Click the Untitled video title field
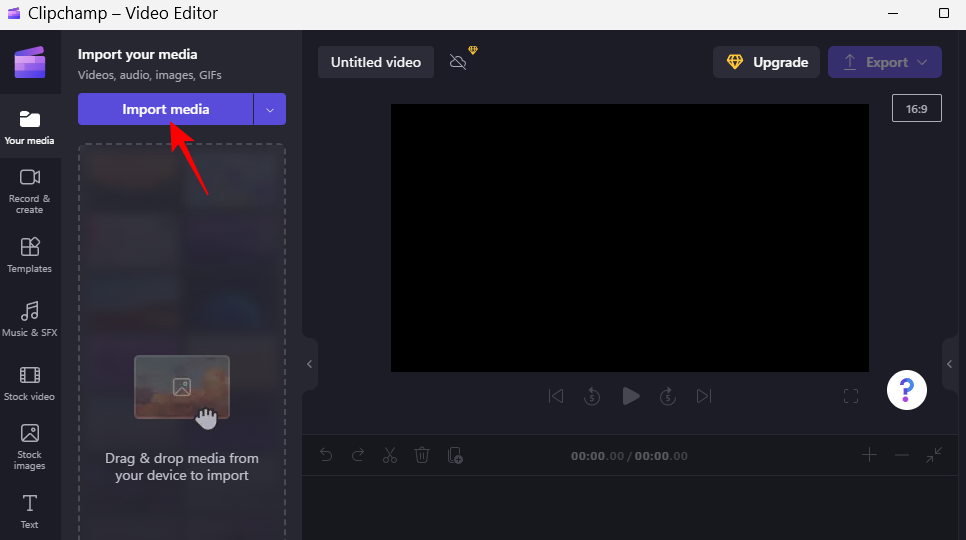Image resolution: width=966 pixels, height=540 pixels. (x=376, y=62)
